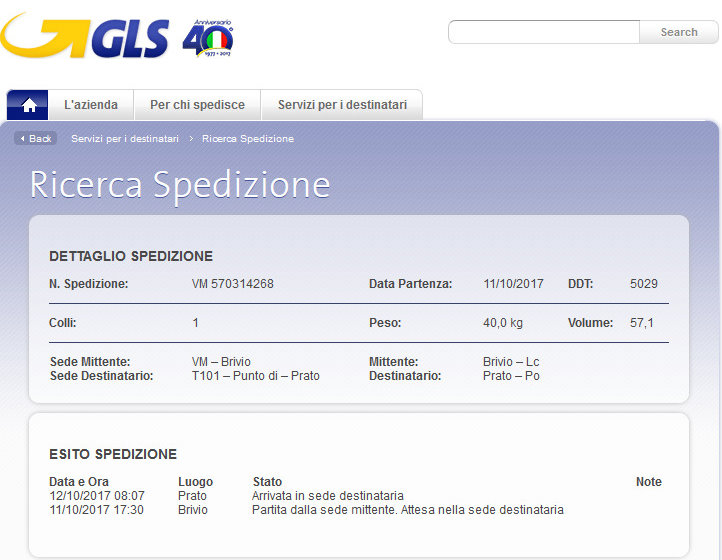
Task: Click the 40th anniversary badge
Action: (x=208, y=38)
